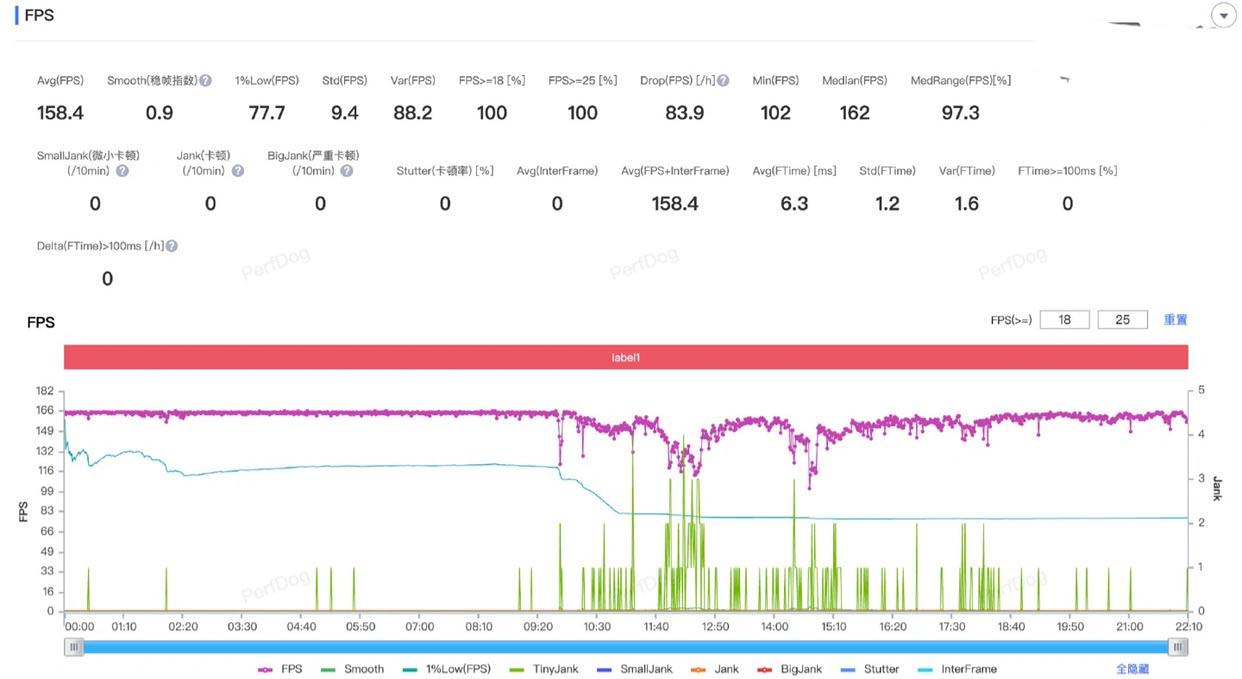Select the 1%Low(FPS) value 77.7
The image size is (1242, 679).
[x=267, y=113]
